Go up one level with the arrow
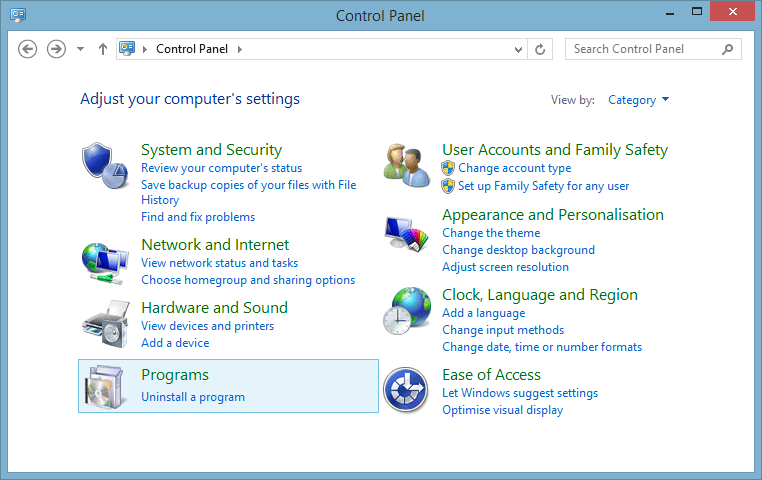762x480 pixels. coord(103,49)
